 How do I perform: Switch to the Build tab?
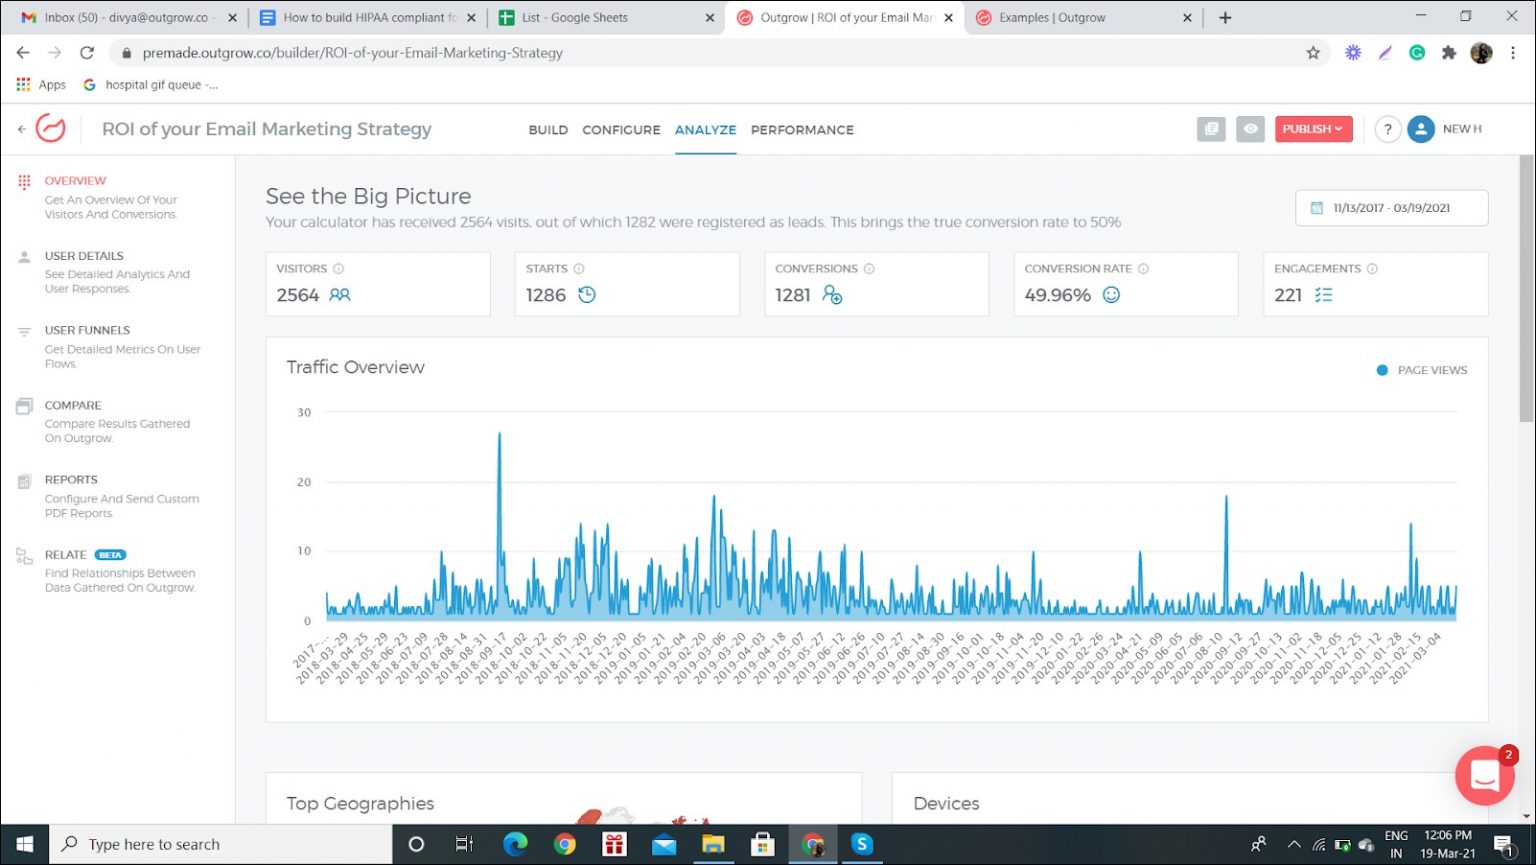(548, 130)
